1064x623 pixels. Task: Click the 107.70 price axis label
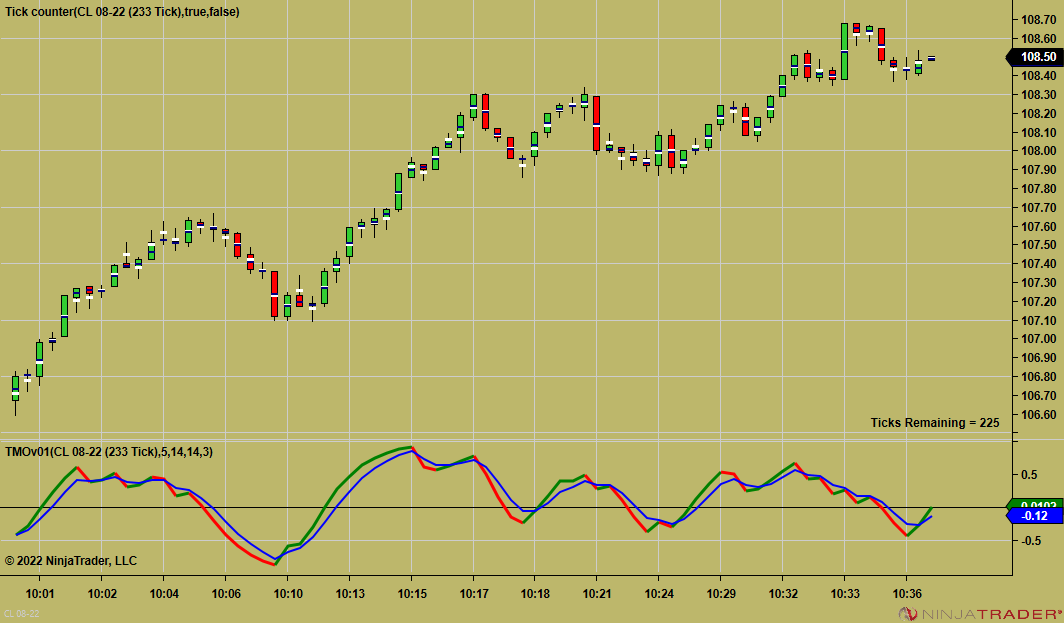click(x=1038, y=208)
